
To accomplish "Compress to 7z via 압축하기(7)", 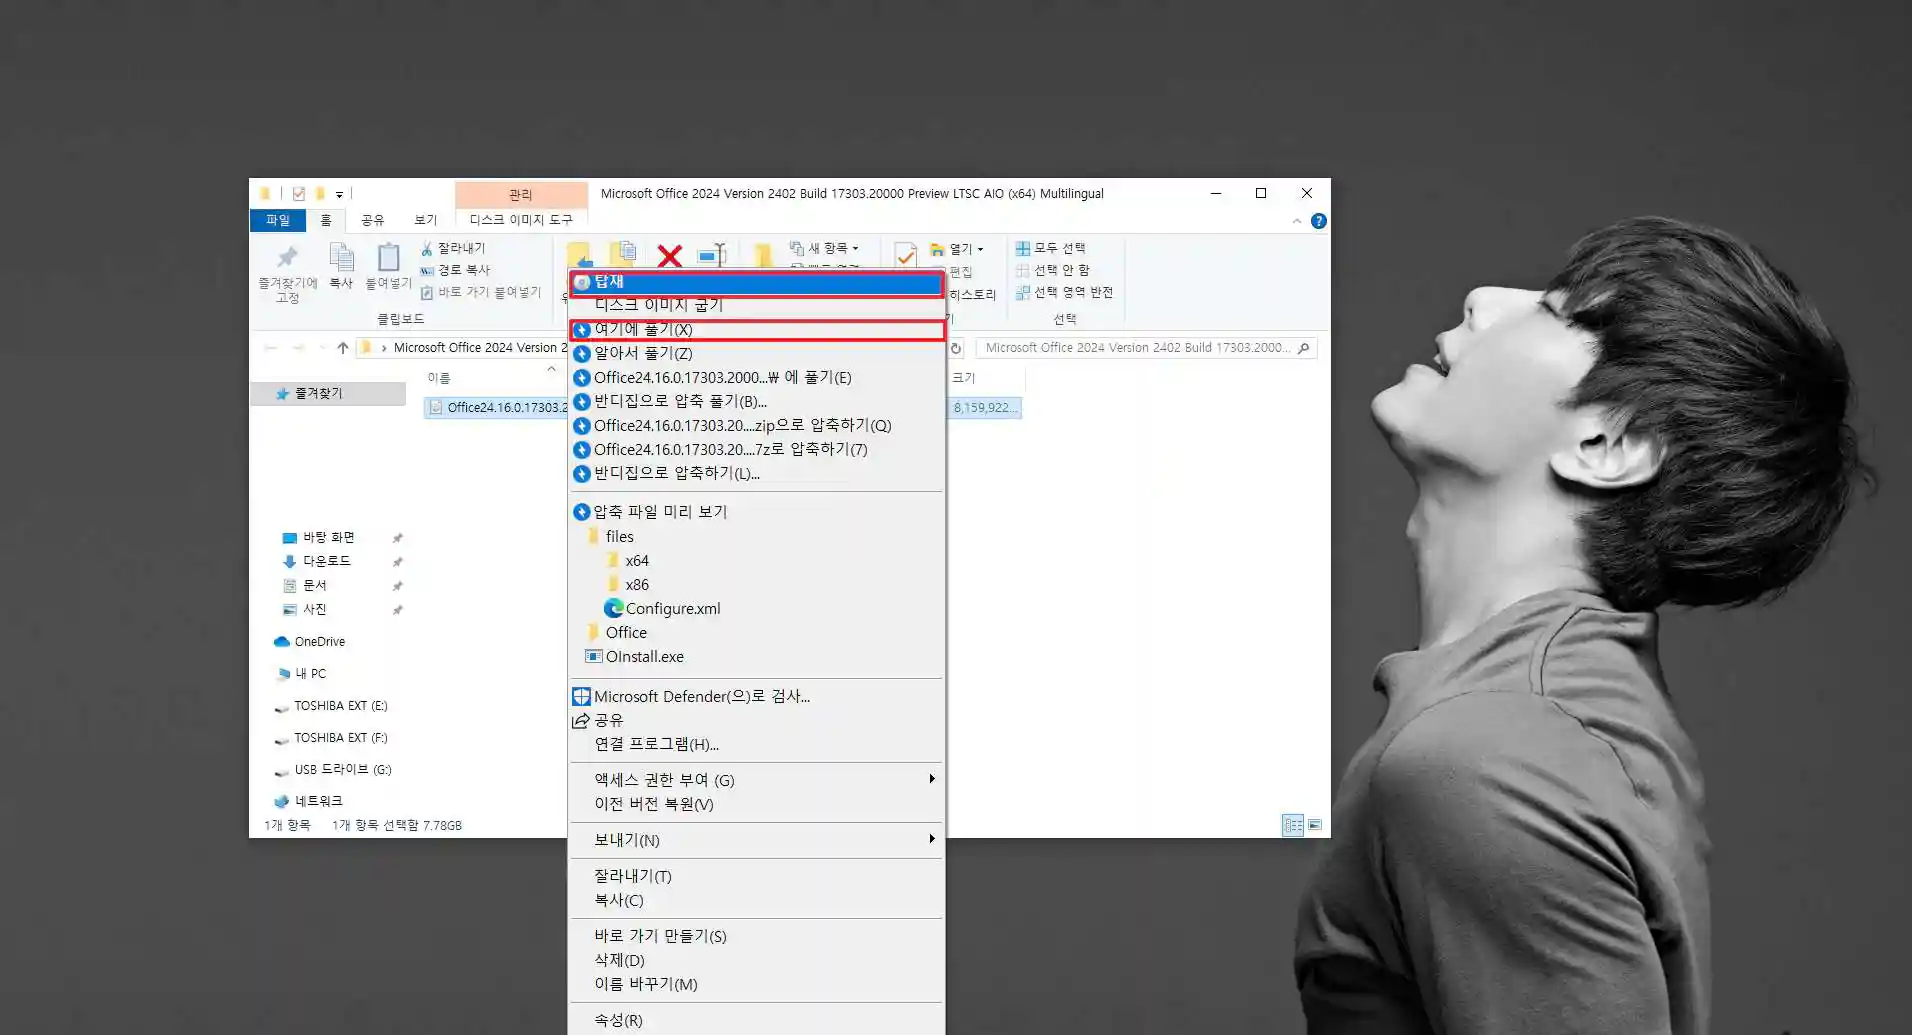I will [x=756, y=449].
